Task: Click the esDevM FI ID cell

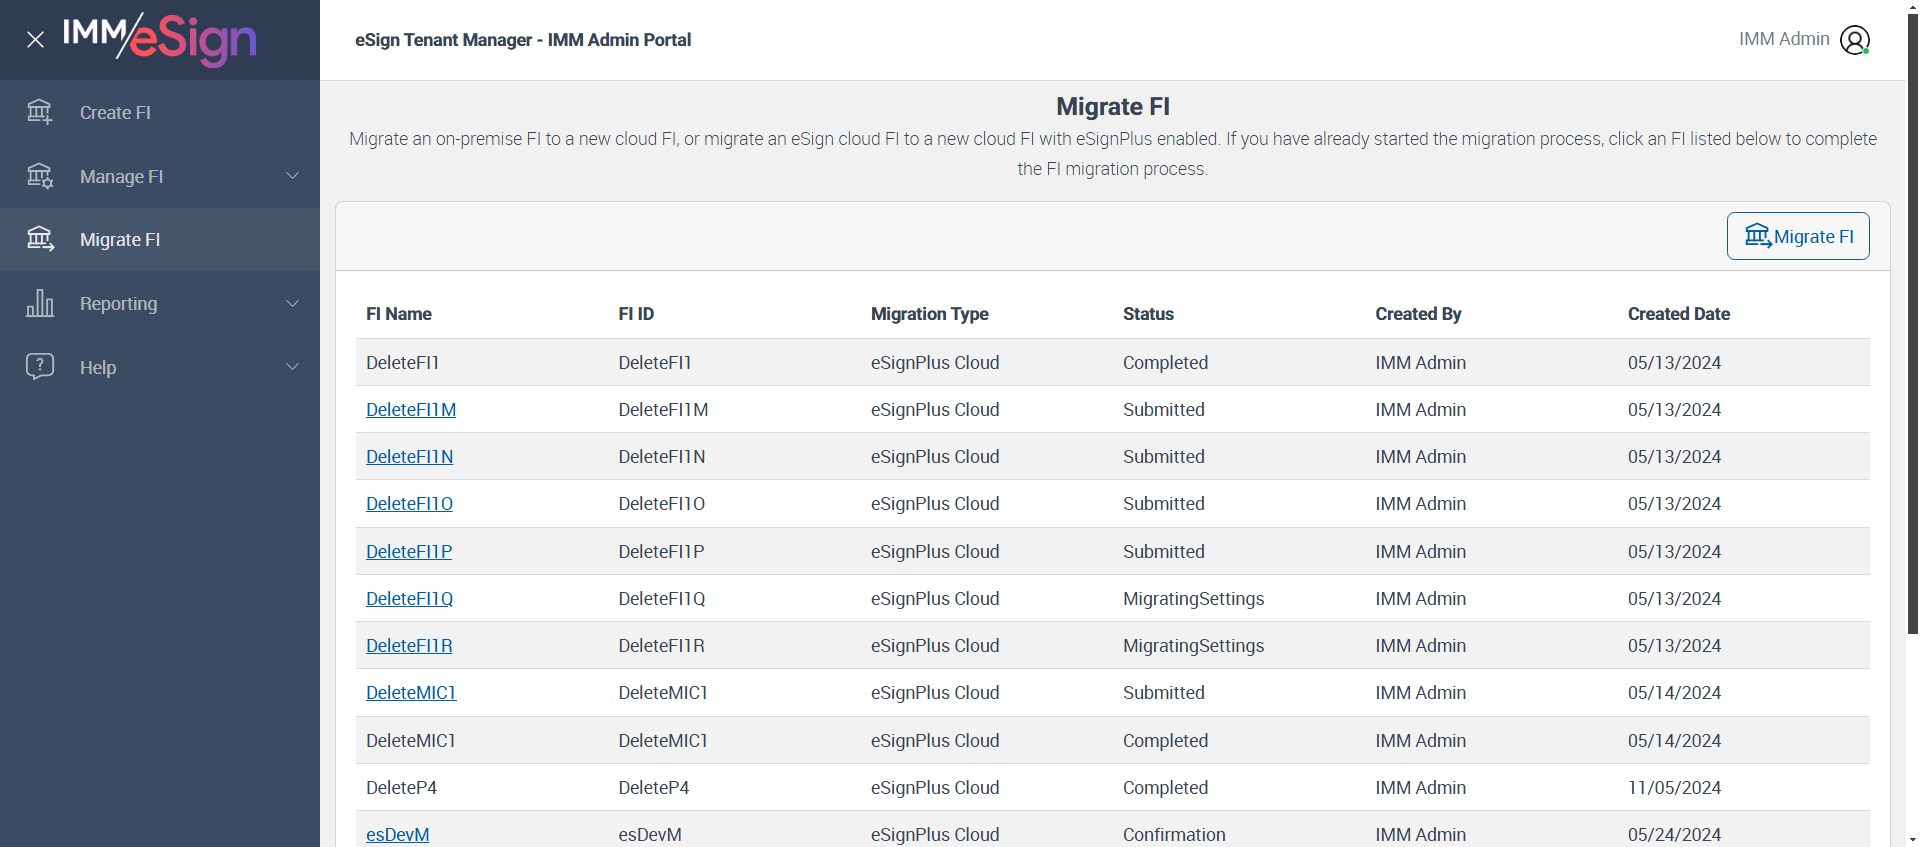Action: (x=650, y=835)
